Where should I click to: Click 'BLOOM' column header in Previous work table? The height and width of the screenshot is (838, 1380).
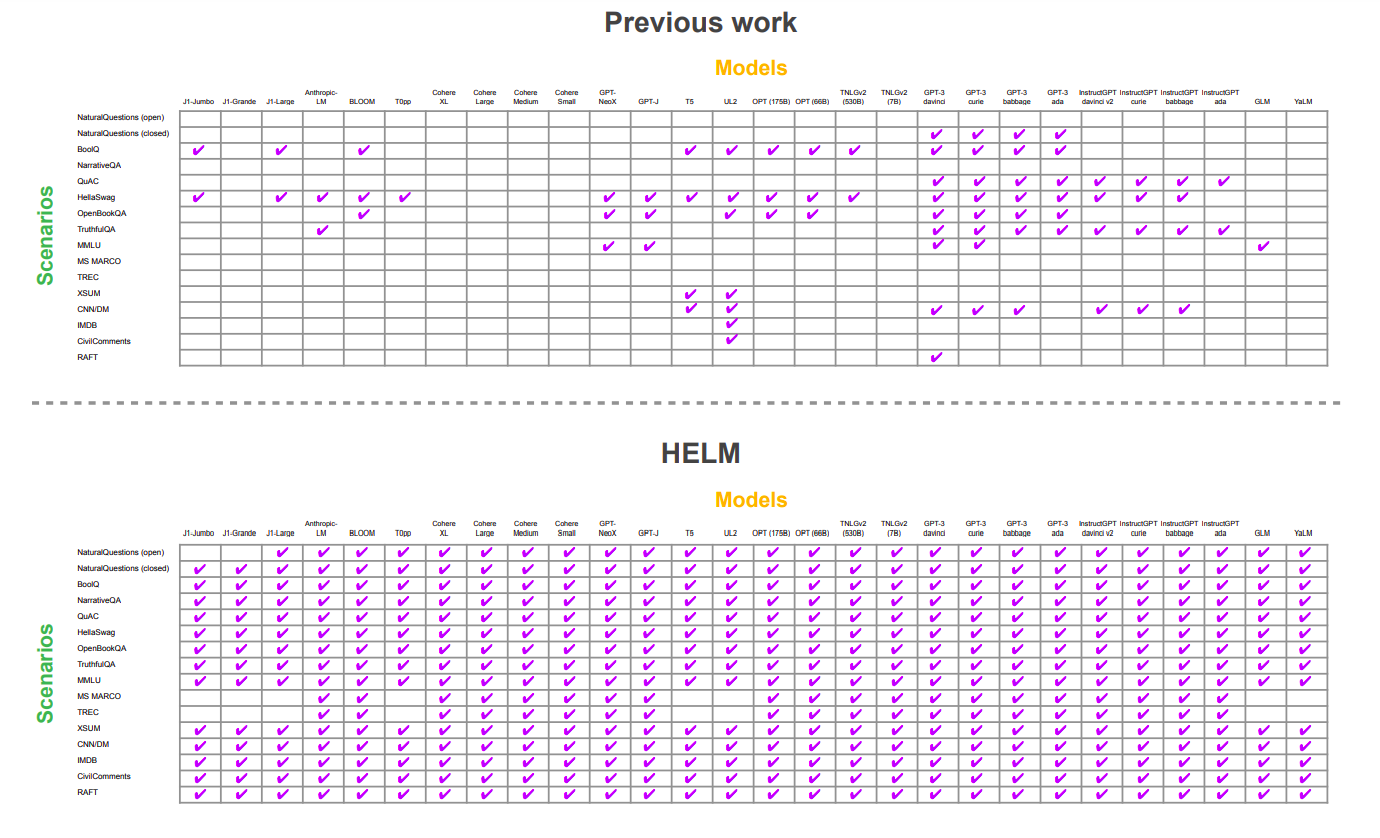click(362, 101)
